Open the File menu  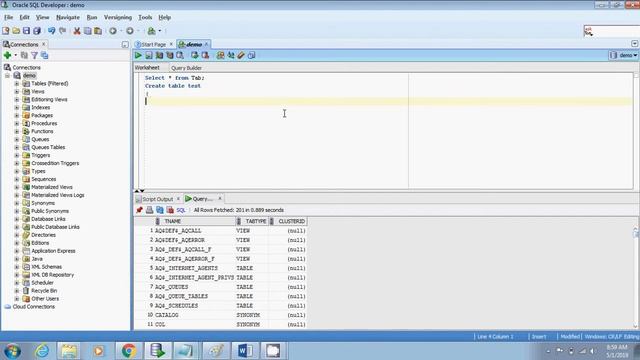9,17
